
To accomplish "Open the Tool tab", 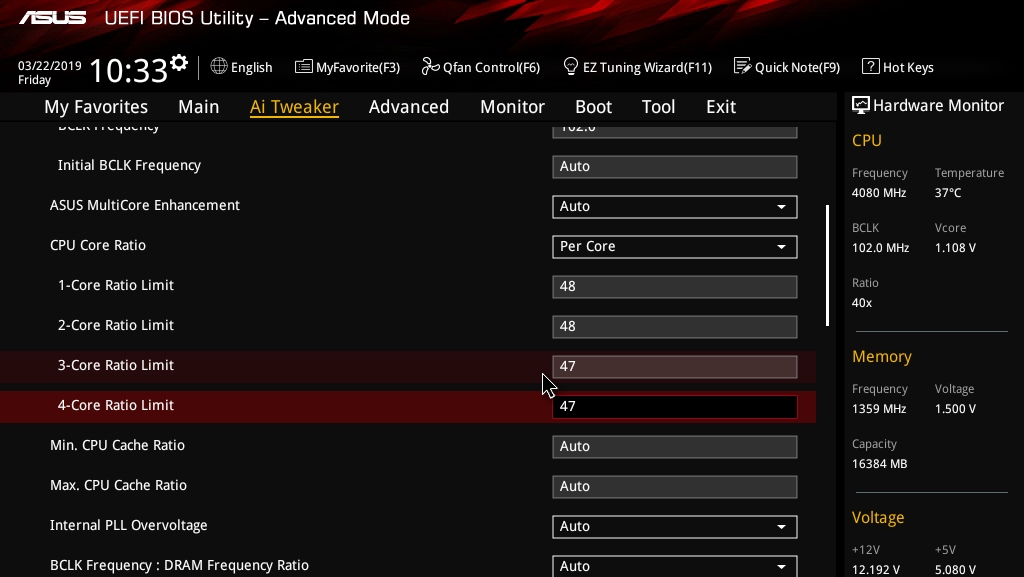I will pos(658,107).
